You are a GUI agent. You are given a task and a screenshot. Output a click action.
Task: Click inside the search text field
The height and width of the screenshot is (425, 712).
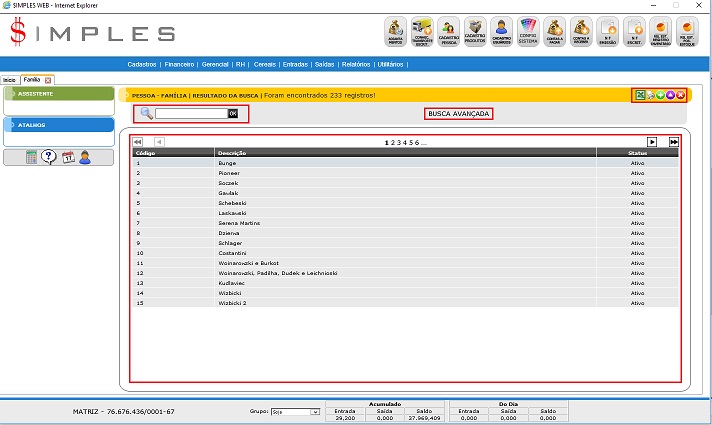(x=191, y=114)
